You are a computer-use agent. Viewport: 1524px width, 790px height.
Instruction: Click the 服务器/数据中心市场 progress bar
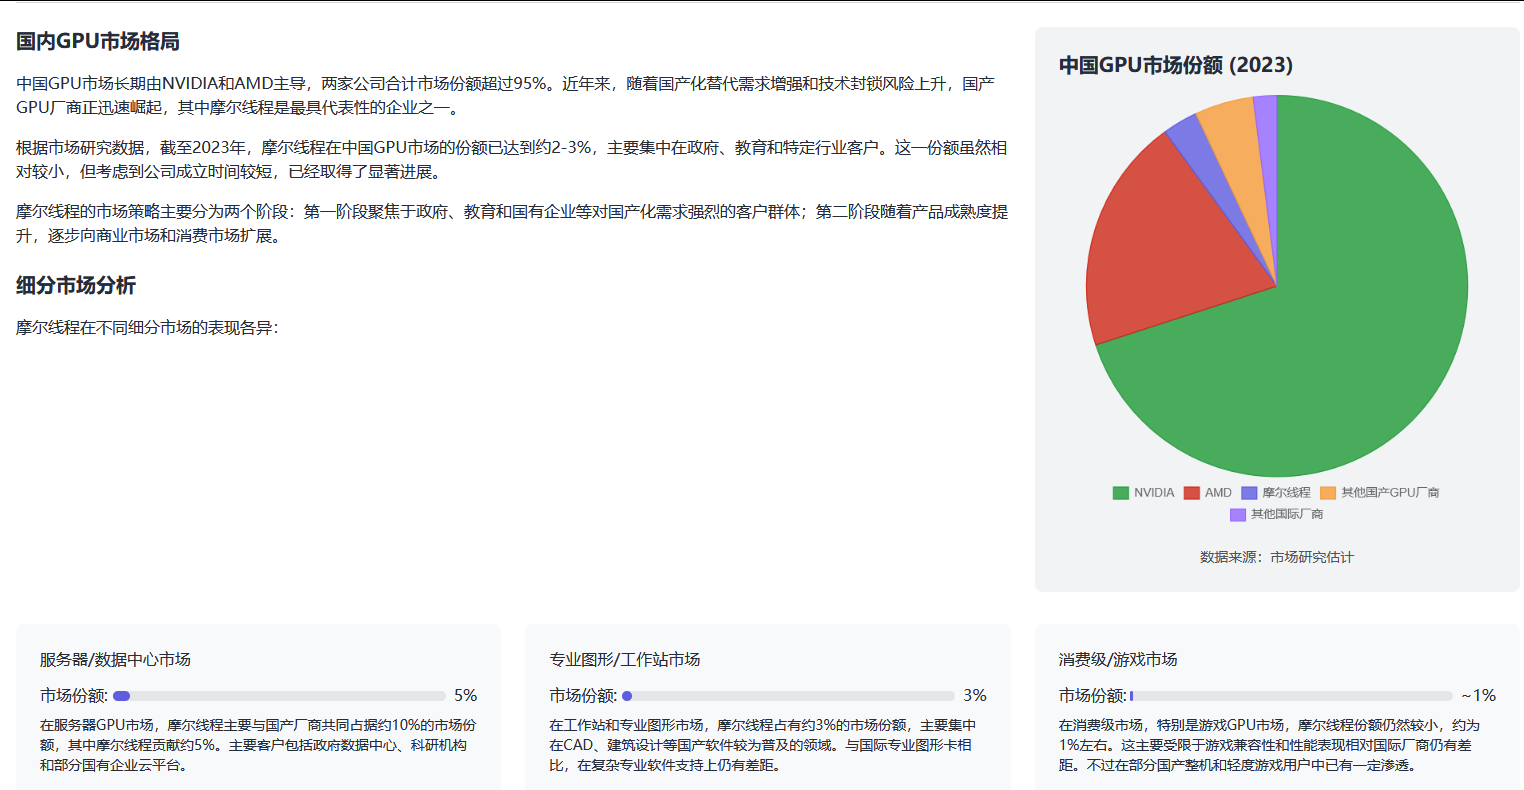pyautogui.click(x=279, y=696)
